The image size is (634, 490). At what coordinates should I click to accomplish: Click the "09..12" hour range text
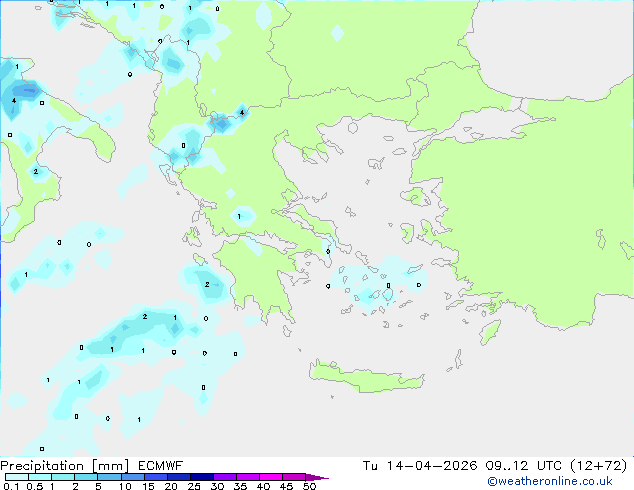507,466
